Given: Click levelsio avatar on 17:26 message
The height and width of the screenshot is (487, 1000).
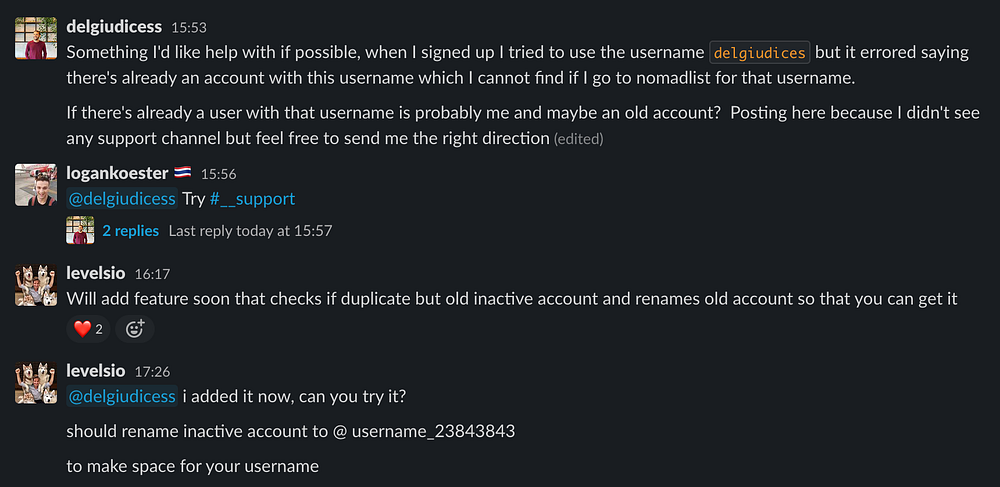Looking at the screenshot, I should (35, 382).
